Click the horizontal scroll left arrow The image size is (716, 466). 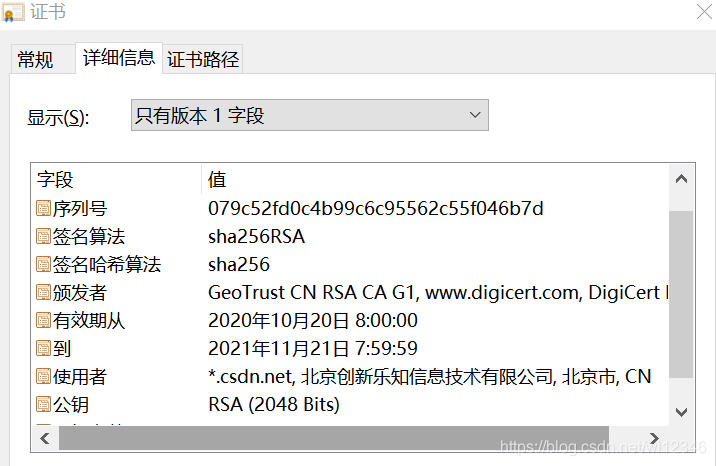pos(45,439)
